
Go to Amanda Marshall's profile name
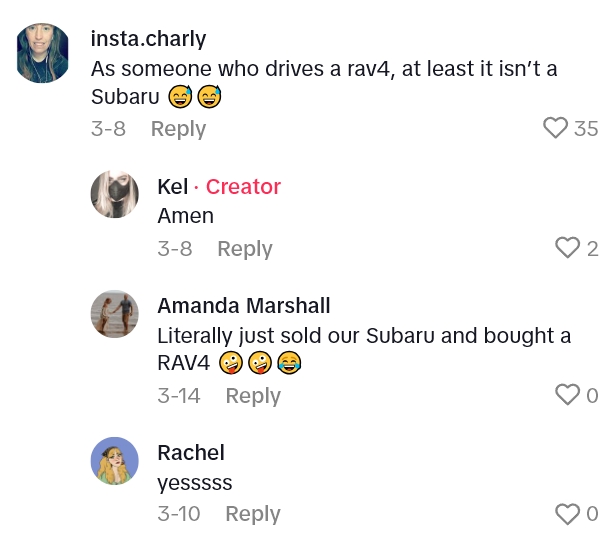tap(243, 306)
